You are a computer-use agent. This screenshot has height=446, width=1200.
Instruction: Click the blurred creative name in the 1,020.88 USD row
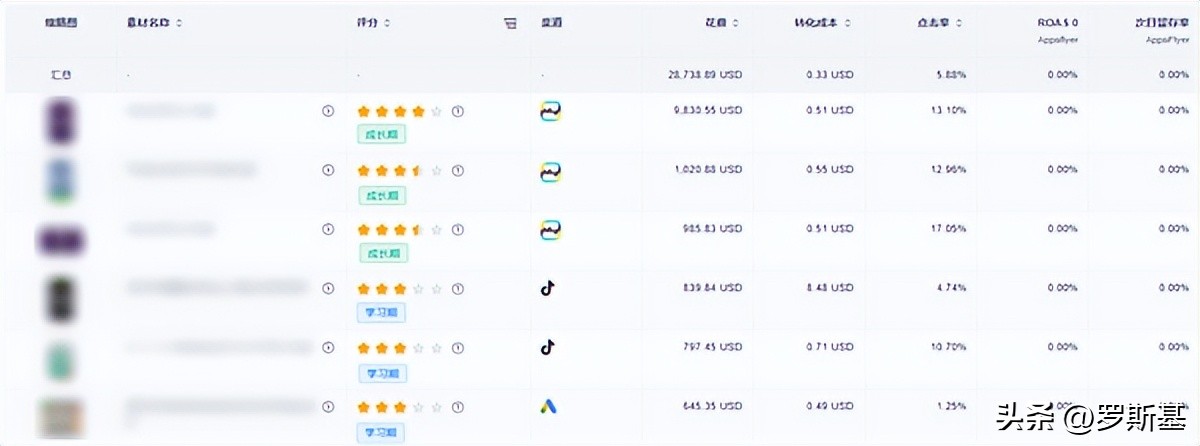point(190,170)
